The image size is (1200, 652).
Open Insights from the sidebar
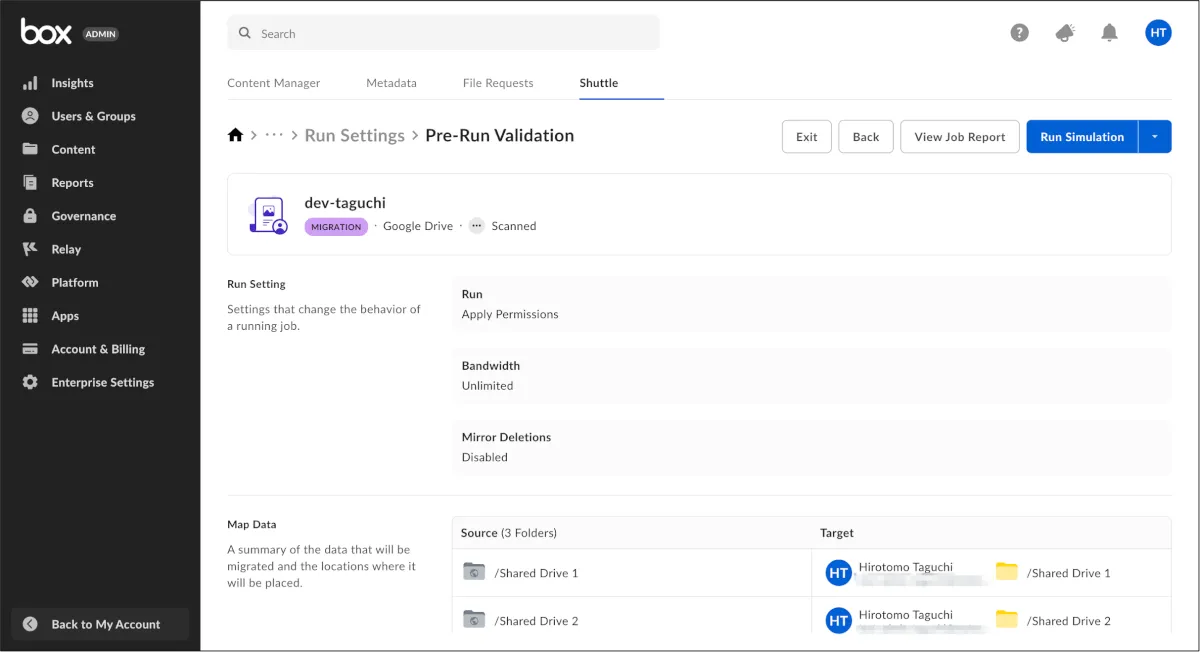point(72,83)
